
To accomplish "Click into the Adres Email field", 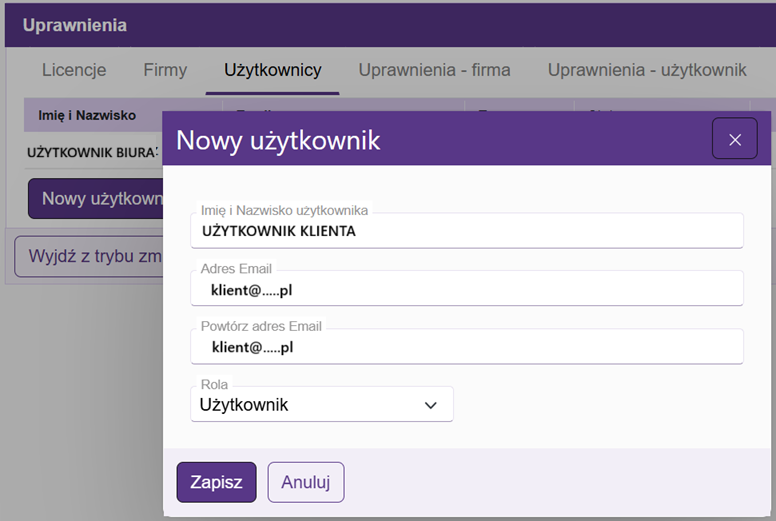I will (x=466, y=290).
